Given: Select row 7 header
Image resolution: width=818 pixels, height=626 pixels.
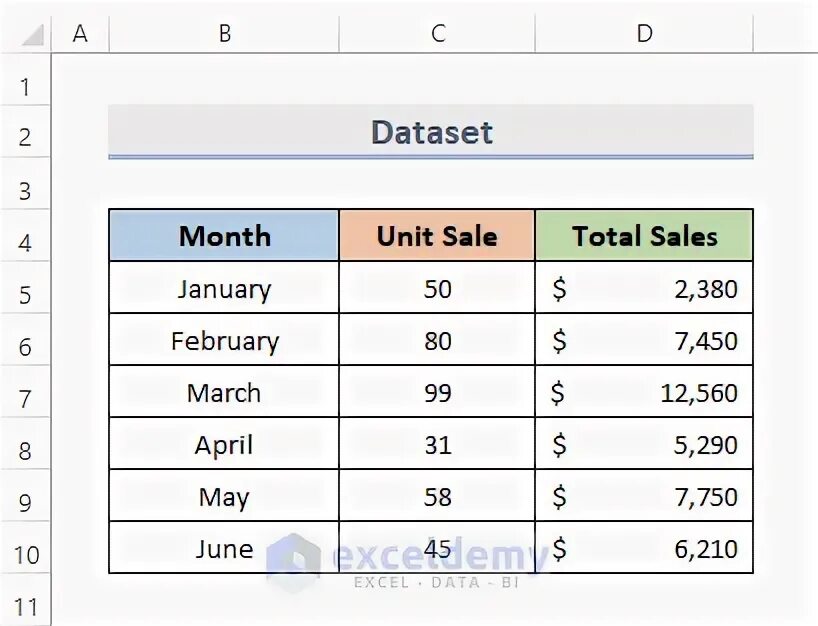Looking at the screenshot, I should 25,399.
